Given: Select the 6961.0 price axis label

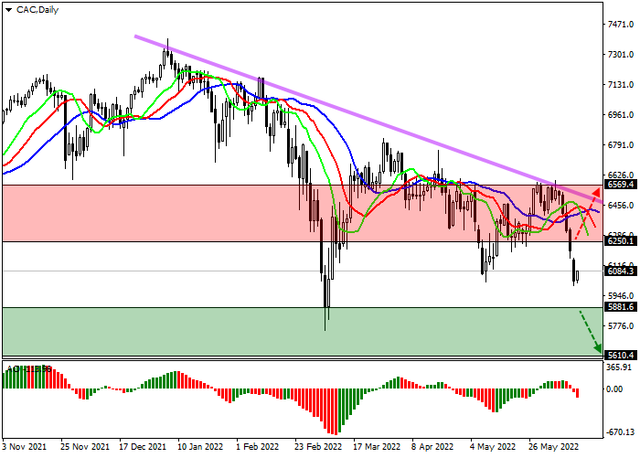Looking at the screenshot, I should pos(620,115).
